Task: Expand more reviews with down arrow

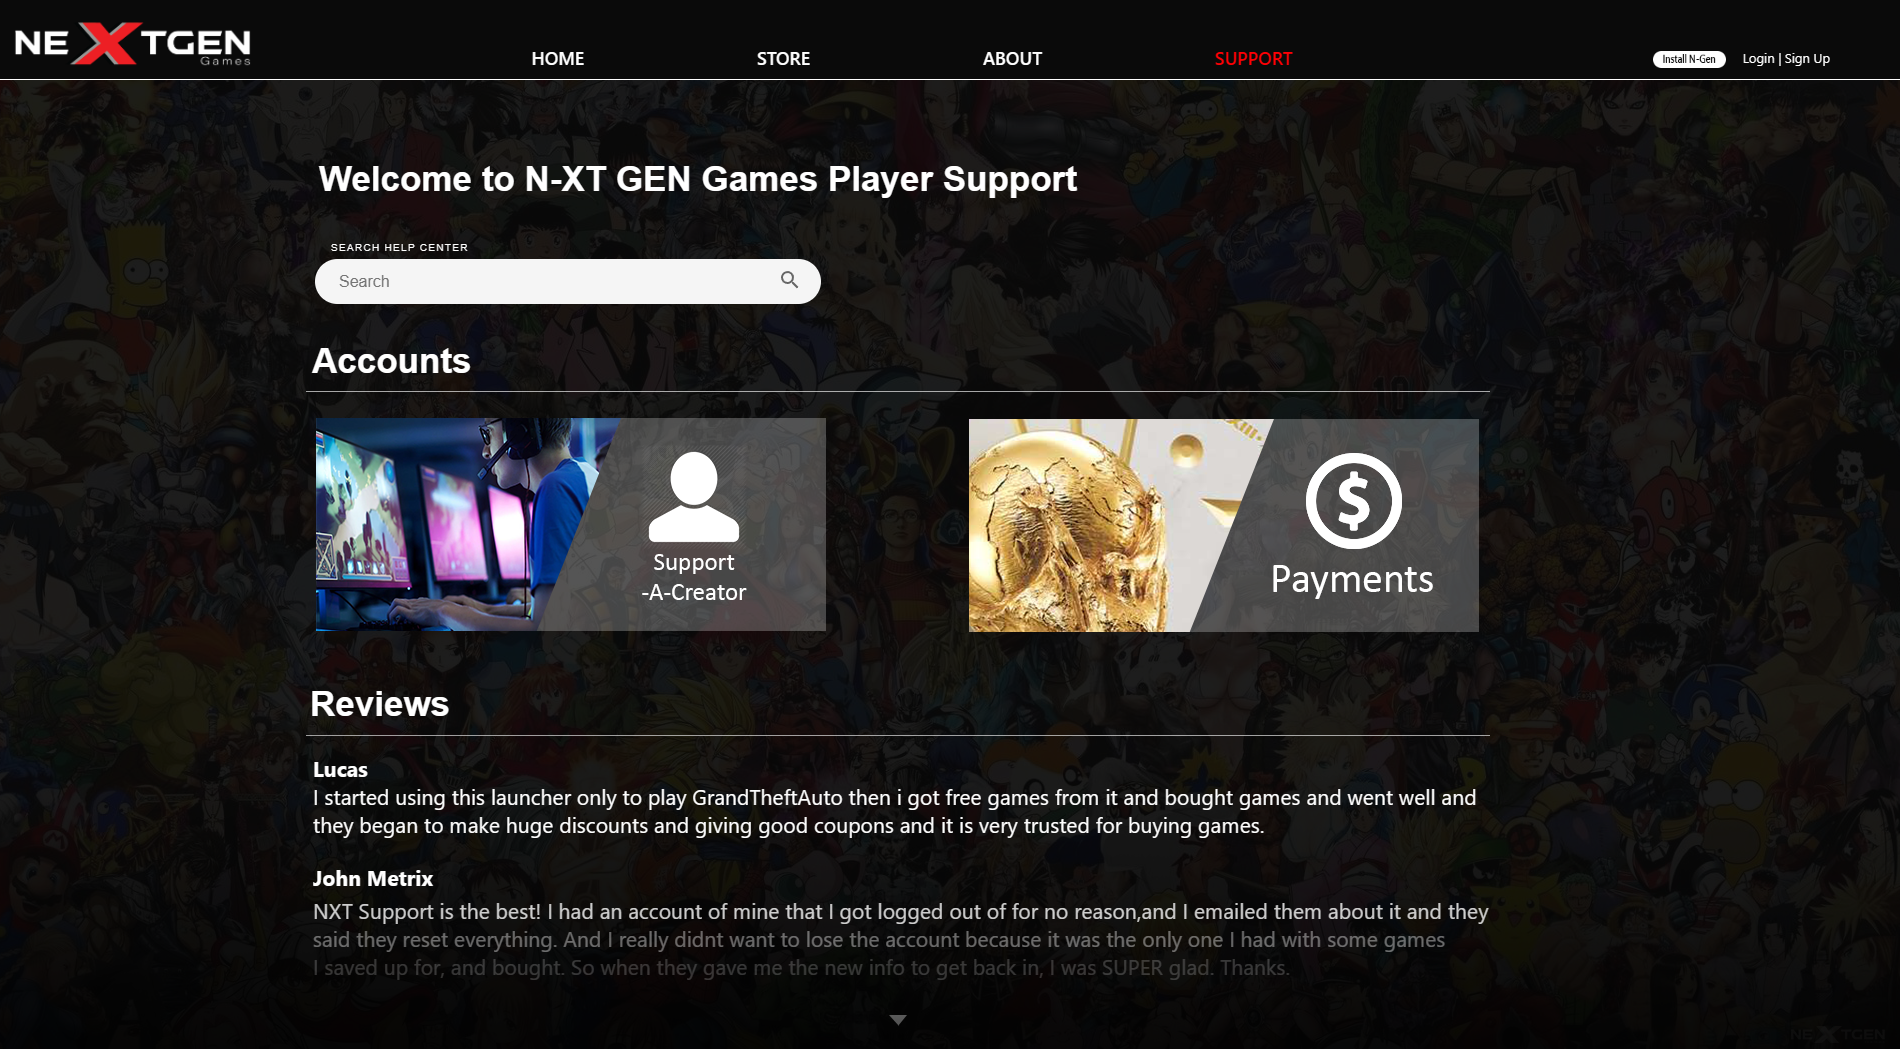Action: [x=897, y=1020]
